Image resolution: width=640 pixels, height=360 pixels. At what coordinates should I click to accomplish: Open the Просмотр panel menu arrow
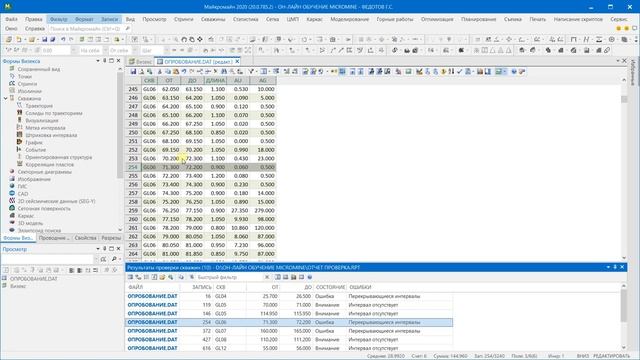(x=98, y=249)
